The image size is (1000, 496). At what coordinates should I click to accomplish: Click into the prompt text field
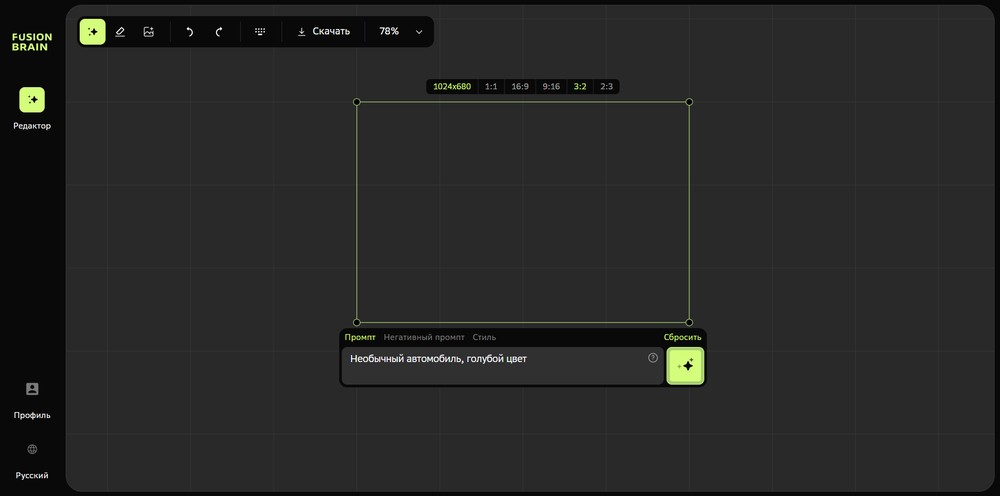(x=495, y=366)
